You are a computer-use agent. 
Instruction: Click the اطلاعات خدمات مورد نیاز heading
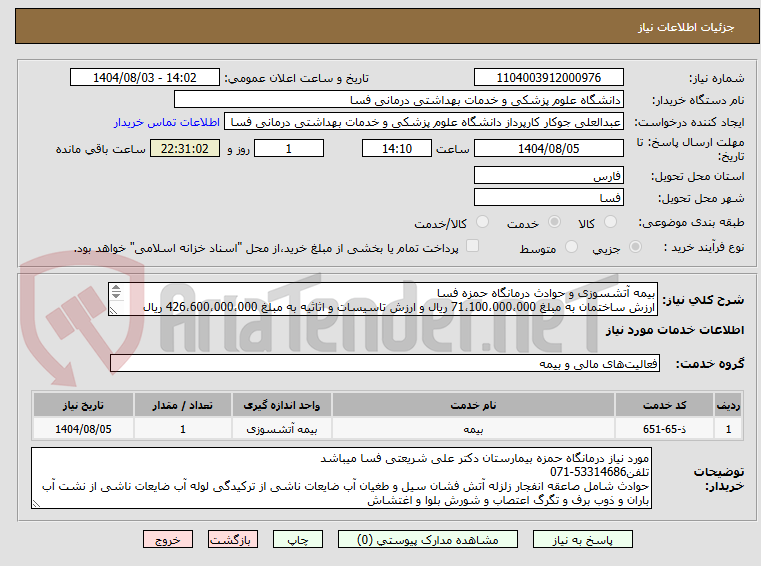click(675, 331)
